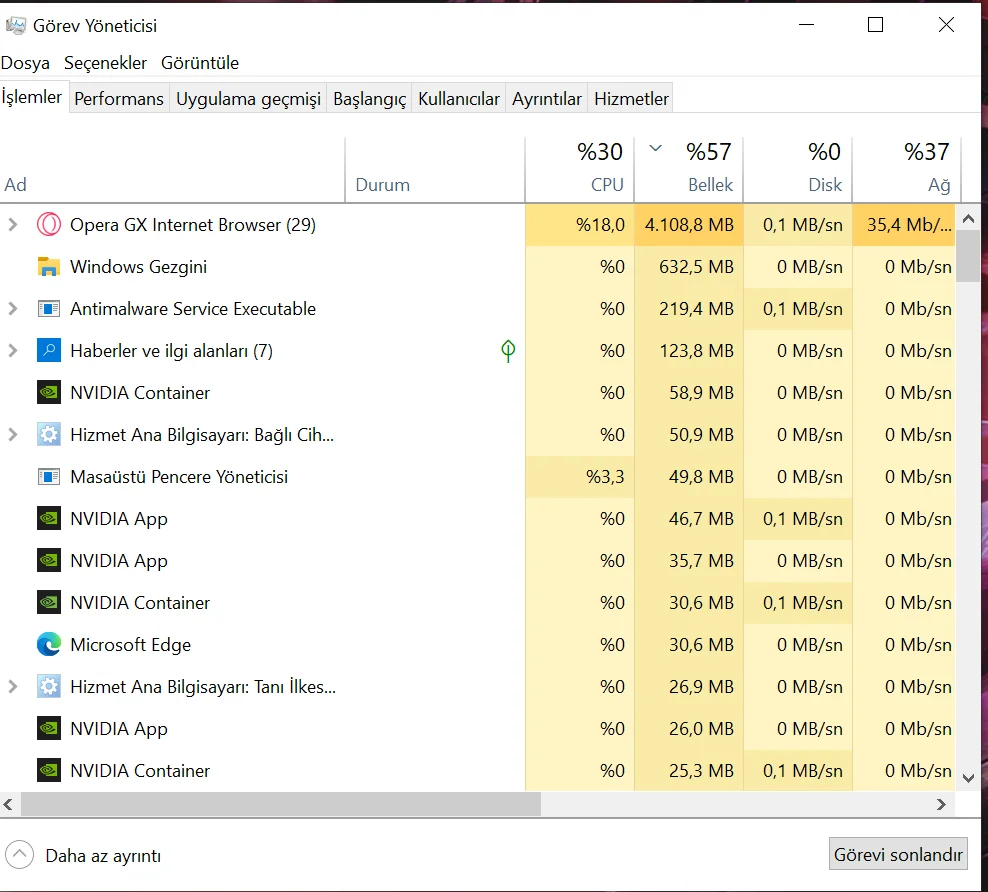Viewport: 988px width, 892px height.
Task: Click the Hizmet Ana Bilgisayarı: Tanı gear icon
Action: coord(48,687)
